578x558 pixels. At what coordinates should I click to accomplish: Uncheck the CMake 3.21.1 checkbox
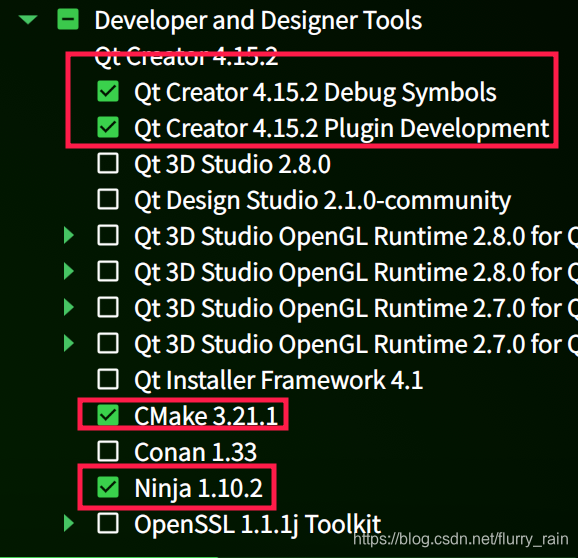coord(108,415)
